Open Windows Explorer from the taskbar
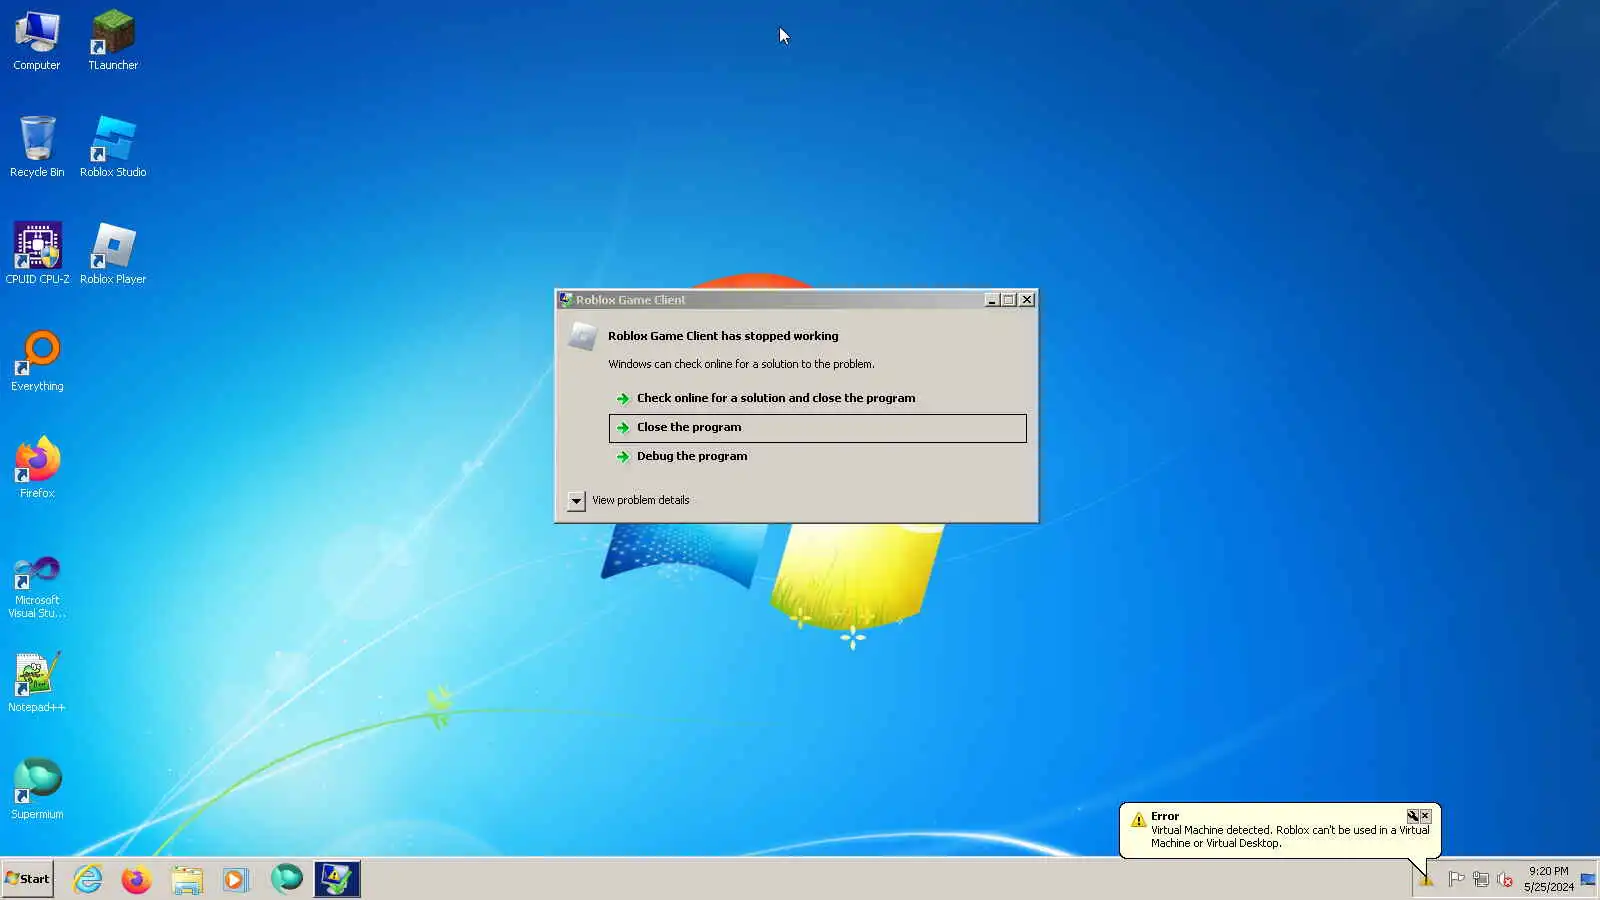The height and width of the screenshot is (900, 1600). pos(186,879)
